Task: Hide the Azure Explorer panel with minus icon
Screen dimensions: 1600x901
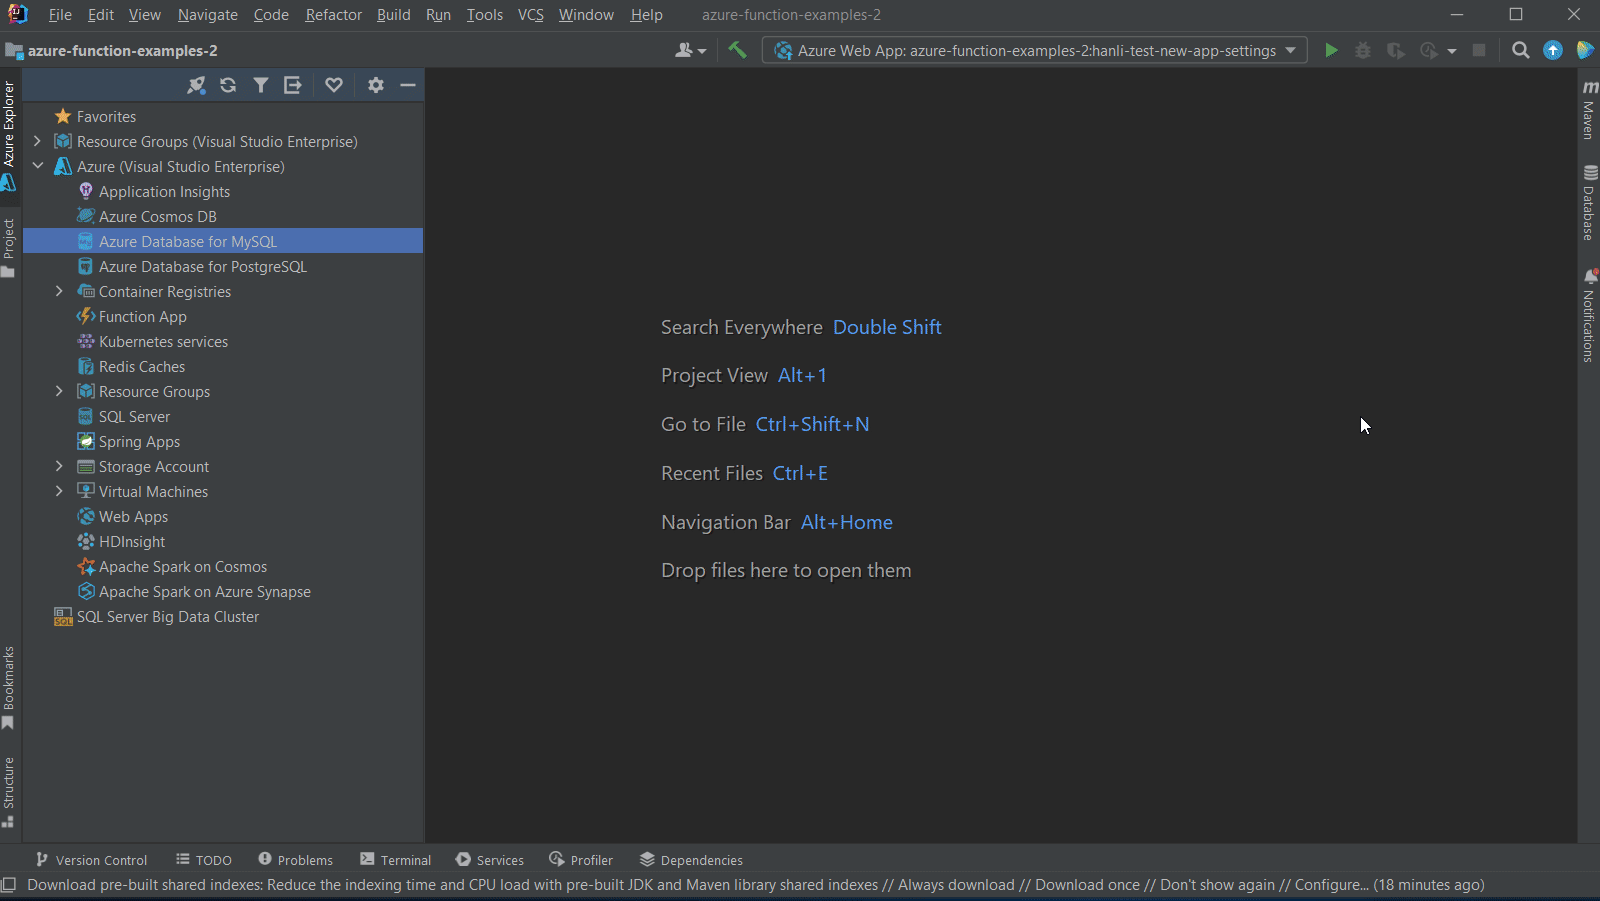Action: tap(408, 85)
